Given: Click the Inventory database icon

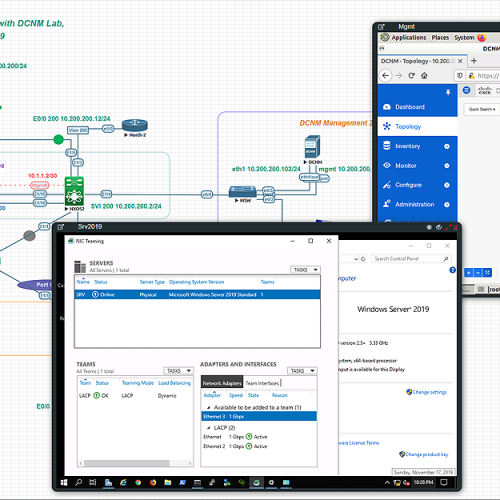Looking at the screenshot, I should coord(387,146).
